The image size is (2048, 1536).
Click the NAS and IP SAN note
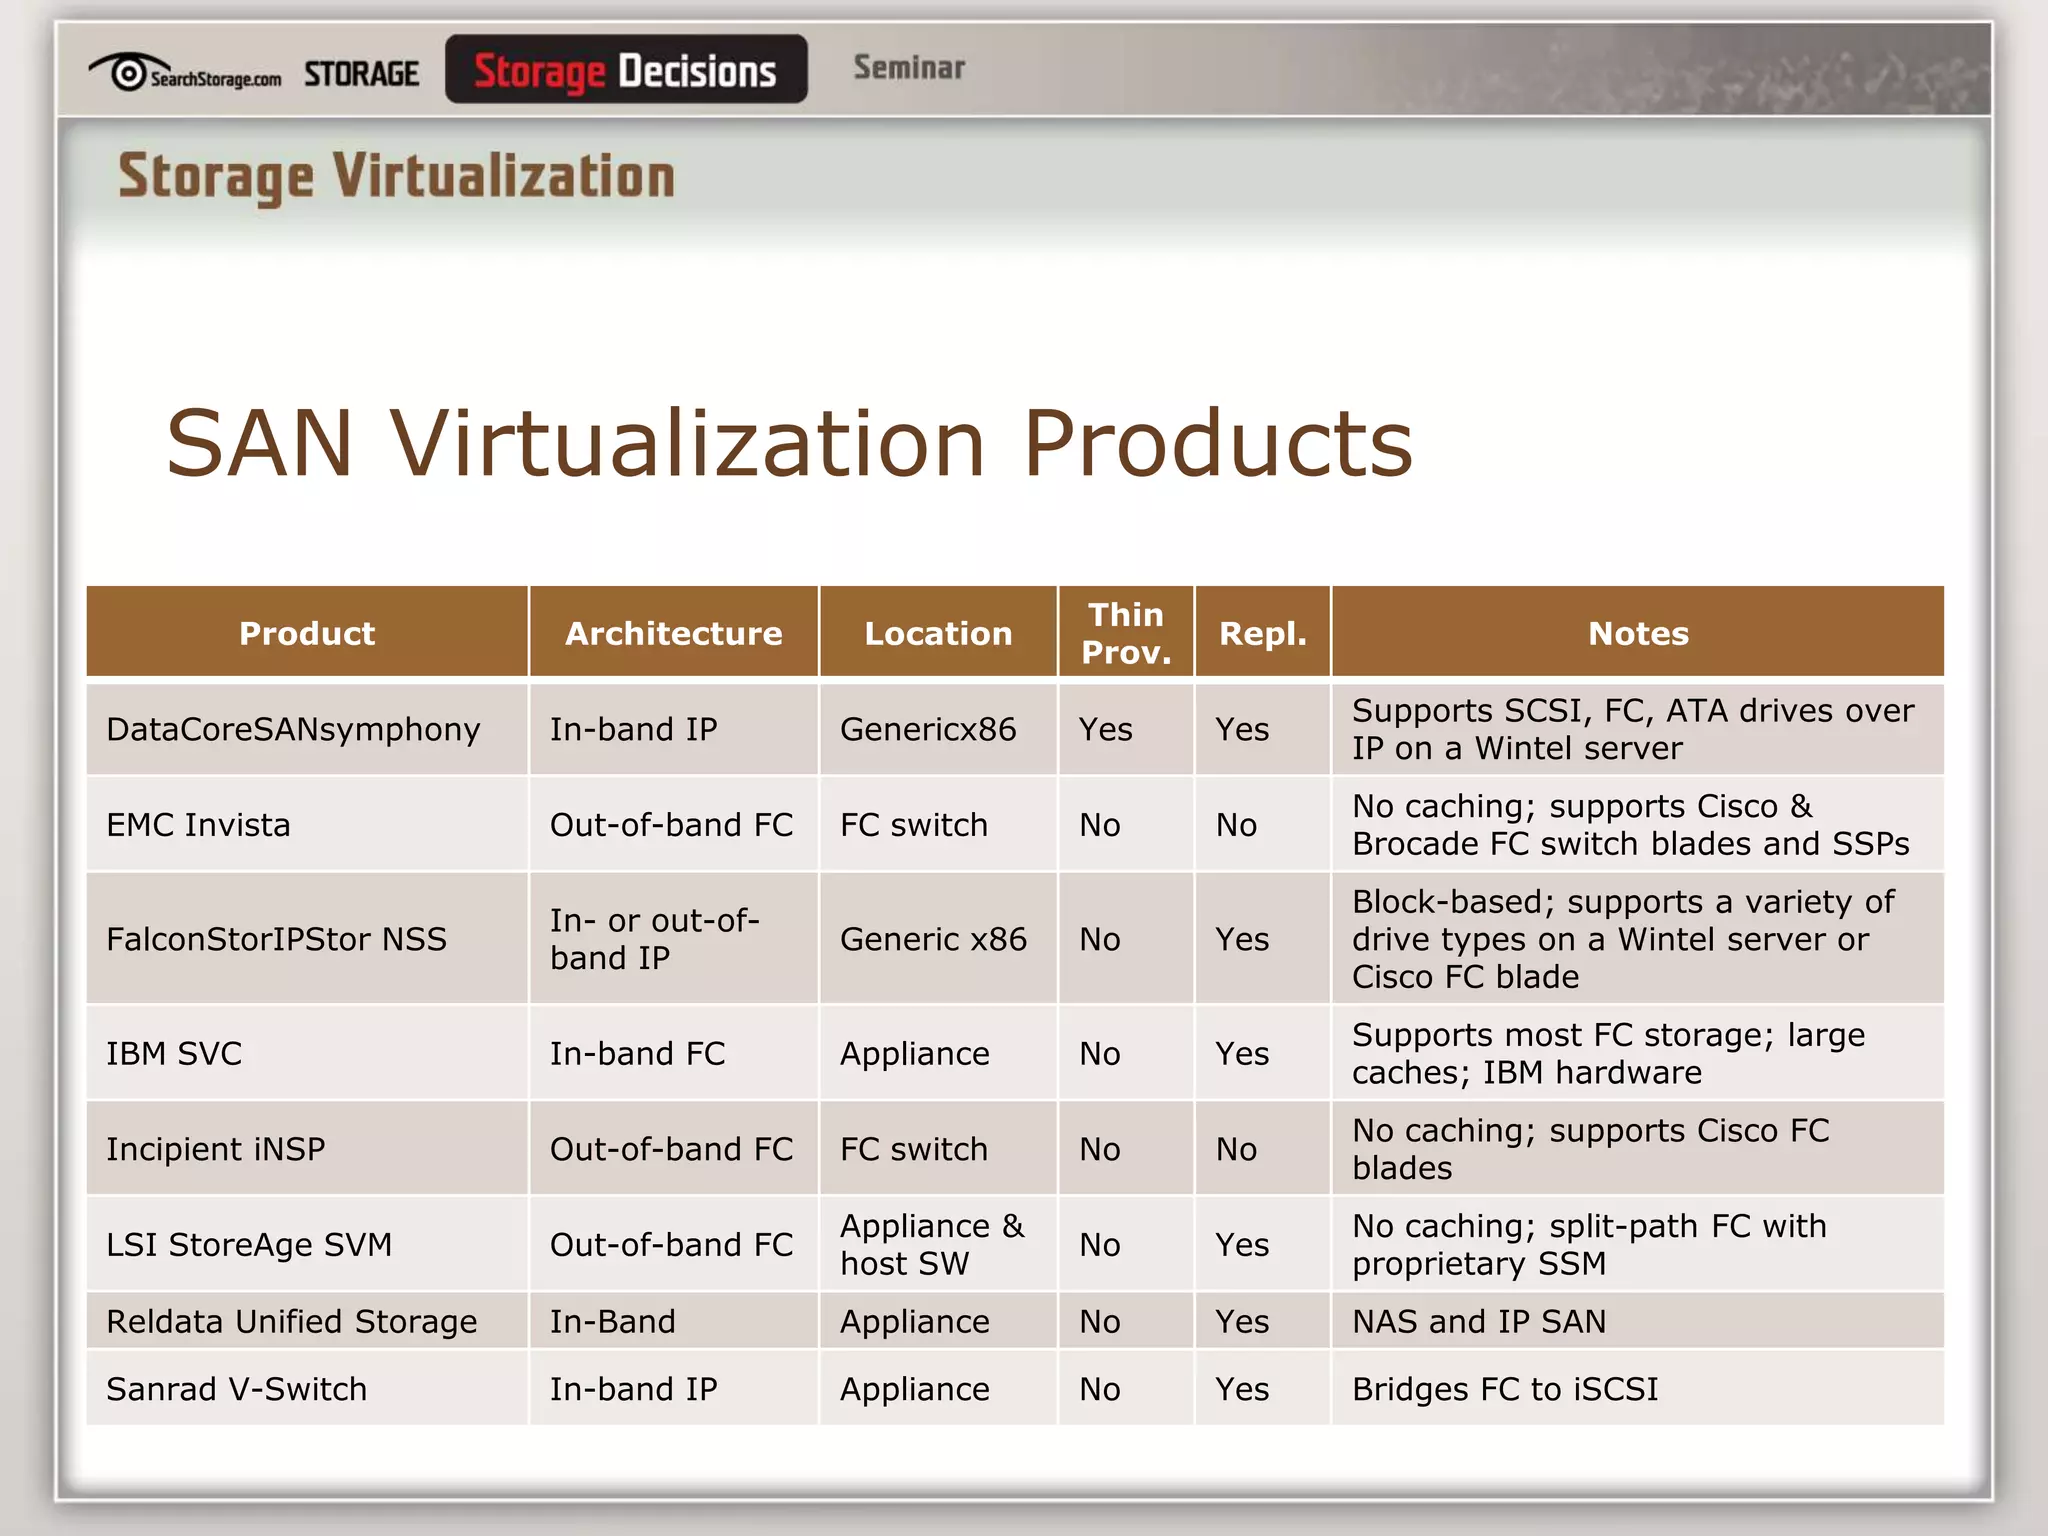[1638, 1321]
